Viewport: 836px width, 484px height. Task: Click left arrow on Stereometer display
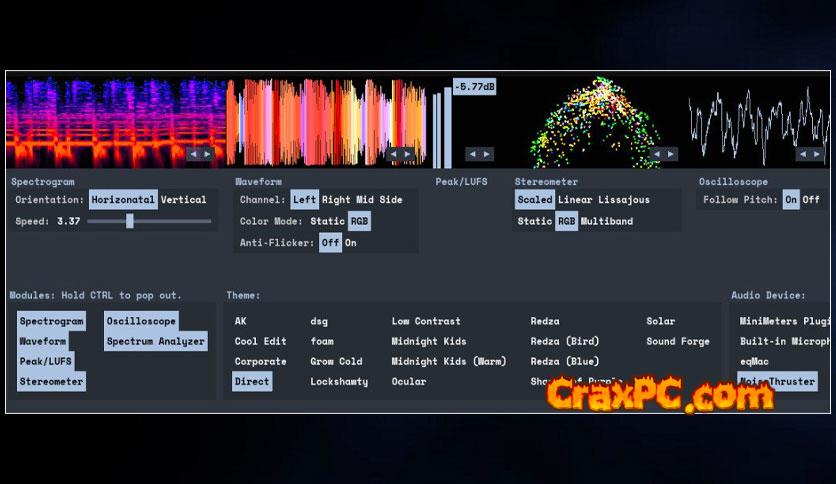657,154
